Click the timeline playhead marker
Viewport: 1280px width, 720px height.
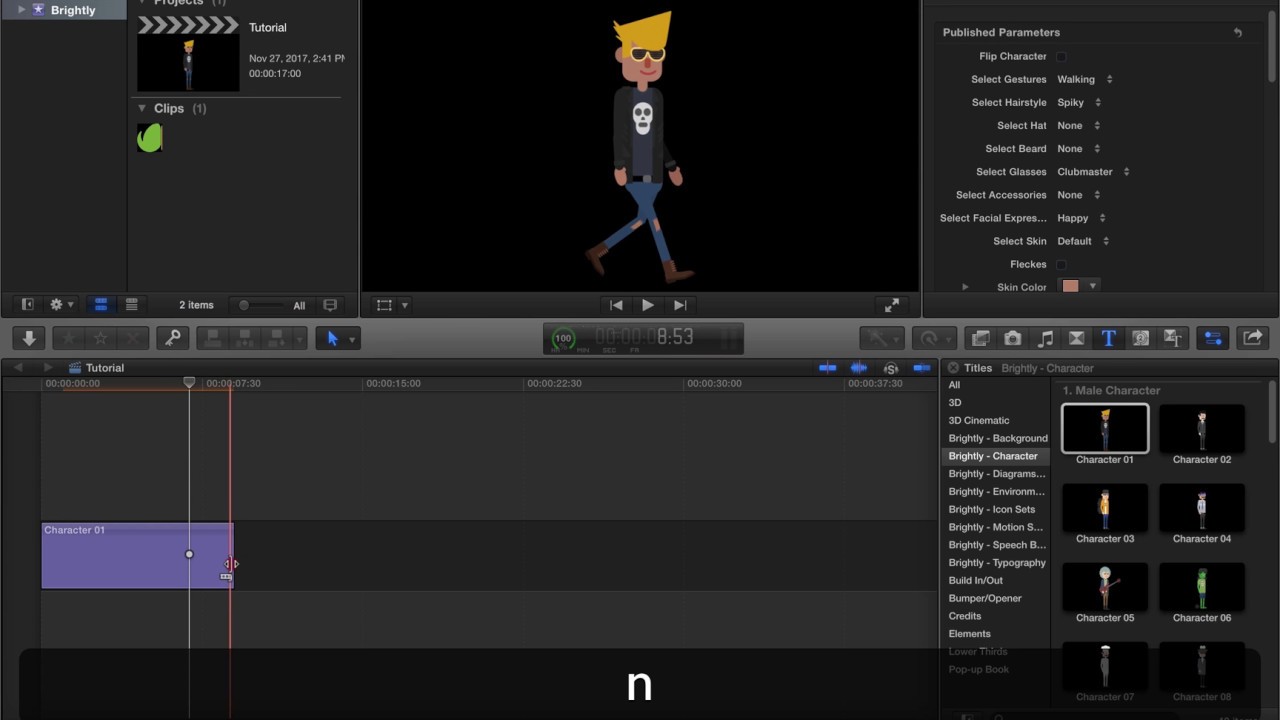(x=189, y=383)
